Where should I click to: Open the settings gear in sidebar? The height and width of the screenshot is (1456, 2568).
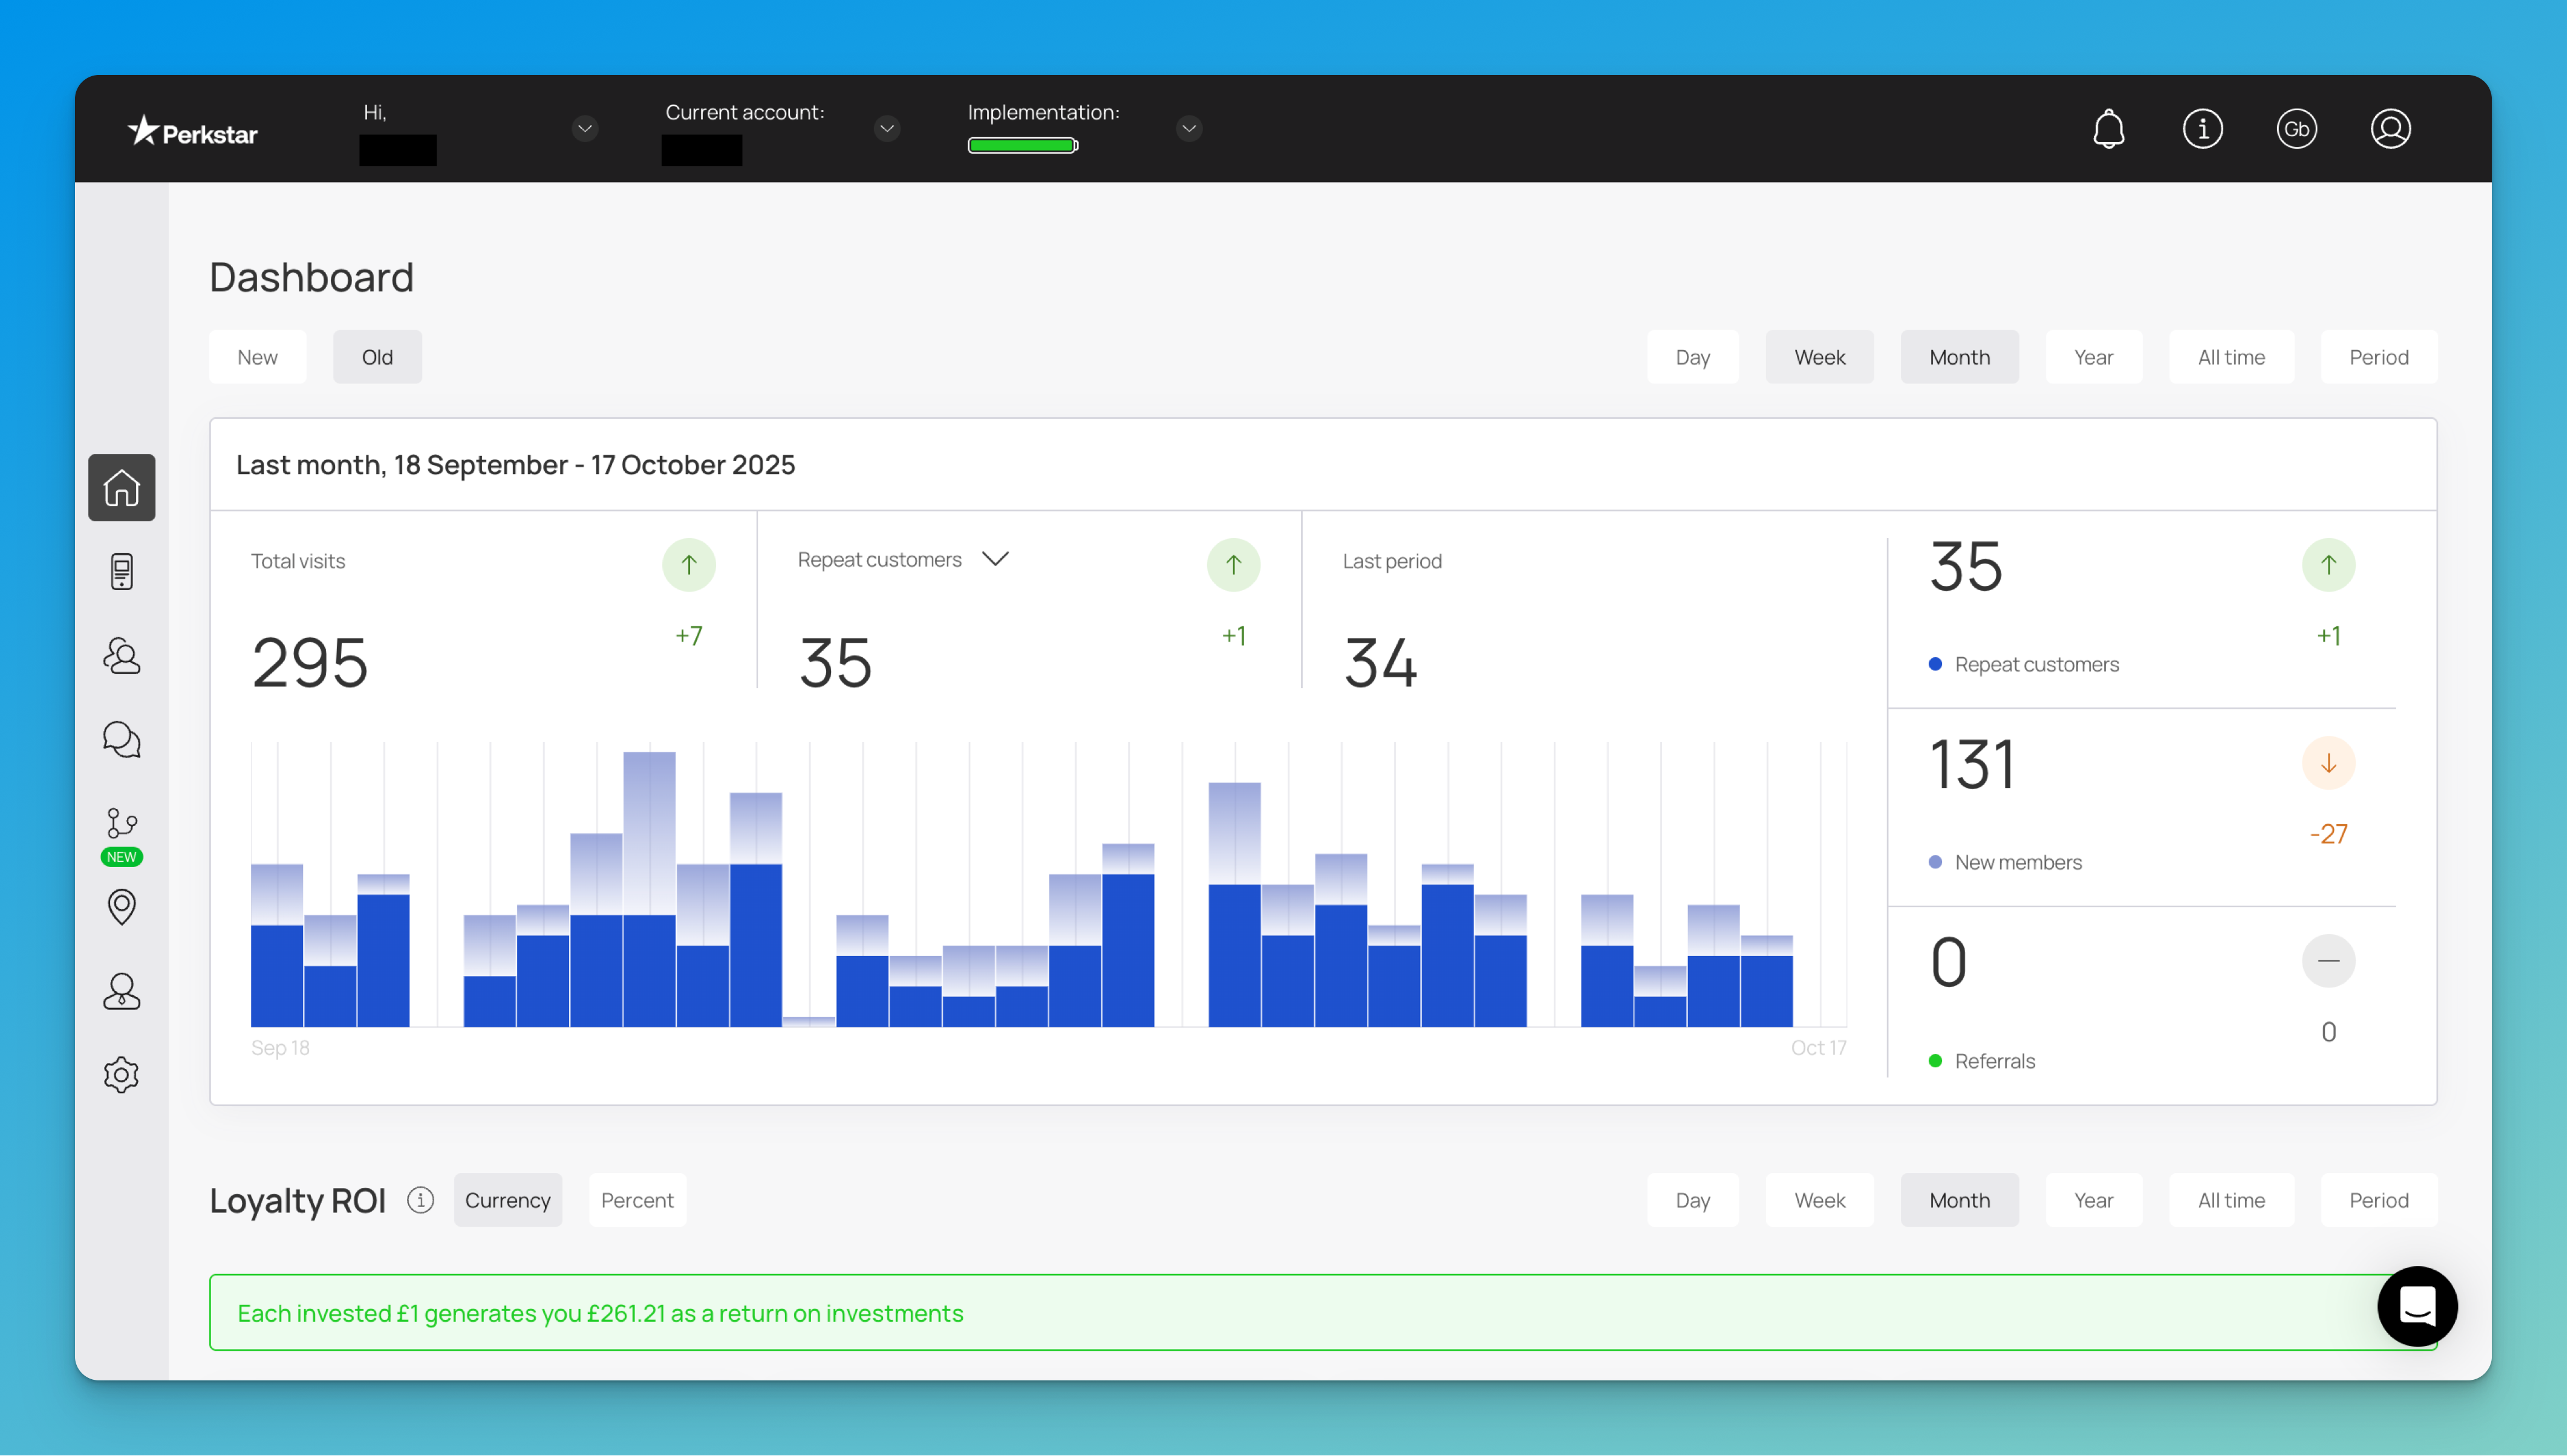121,1075
